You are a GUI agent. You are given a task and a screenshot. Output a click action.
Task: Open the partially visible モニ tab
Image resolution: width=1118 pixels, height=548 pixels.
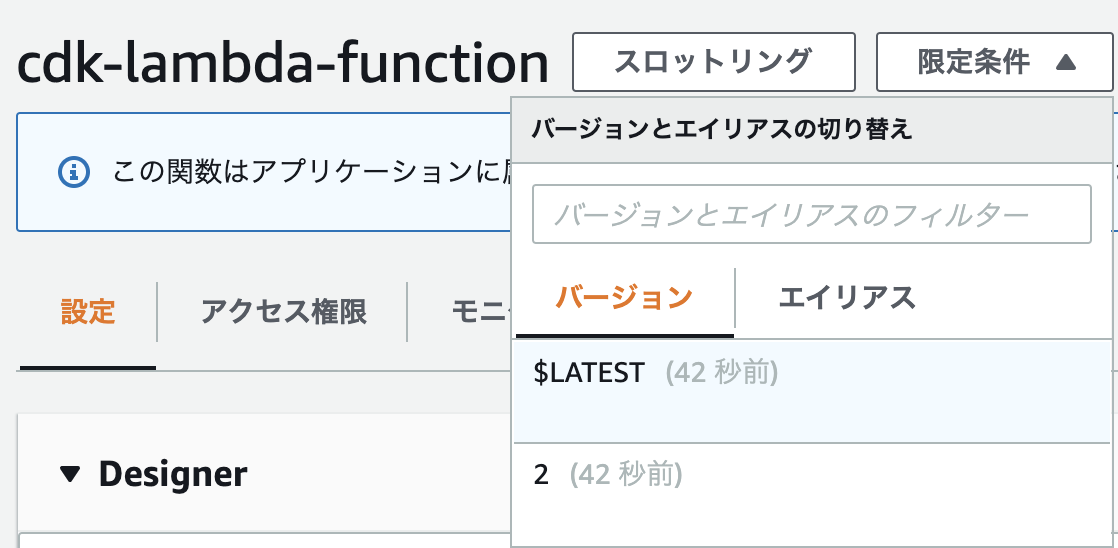click(481, 311)
